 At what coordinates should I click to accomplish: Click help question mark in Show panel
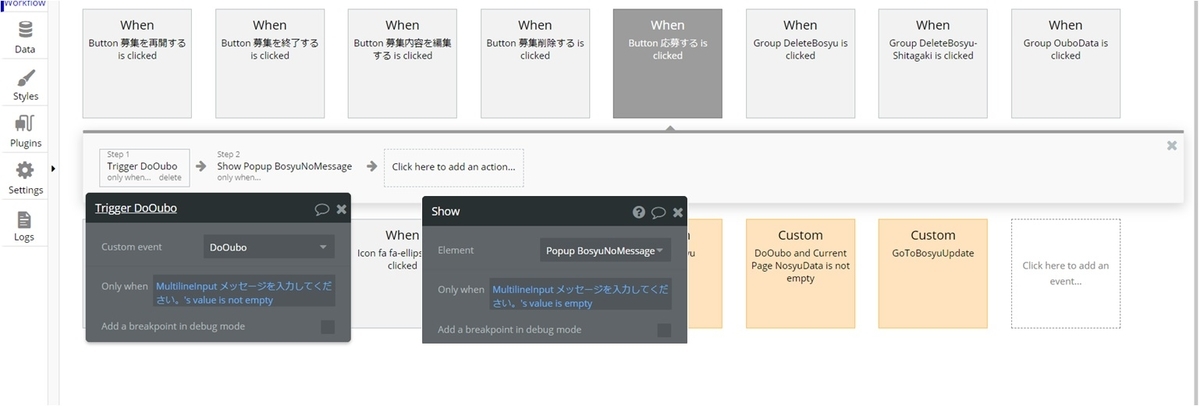(x=639, y=212)
